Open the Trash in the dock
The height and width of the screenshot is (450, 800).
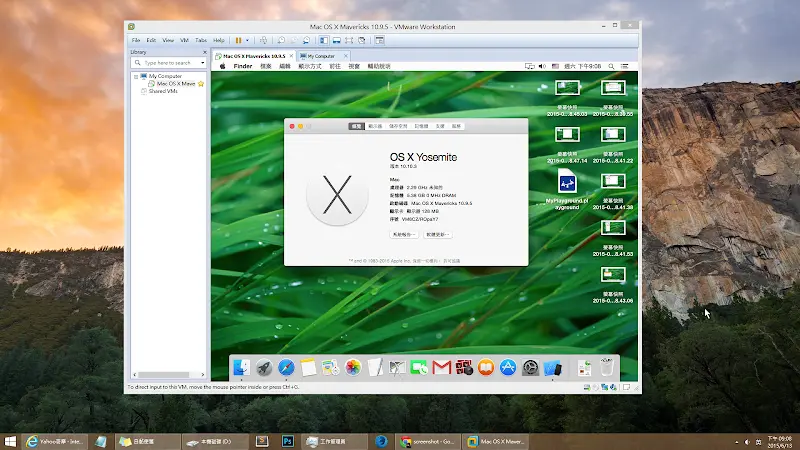tap(606, 368)
